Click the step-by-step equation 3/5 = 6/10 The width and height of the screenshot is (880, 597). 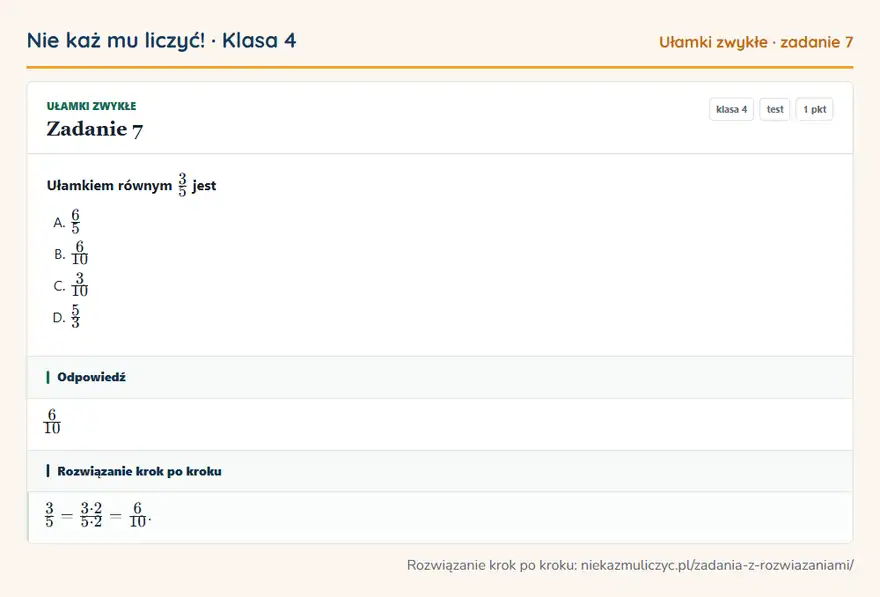[x=98, y=515]
